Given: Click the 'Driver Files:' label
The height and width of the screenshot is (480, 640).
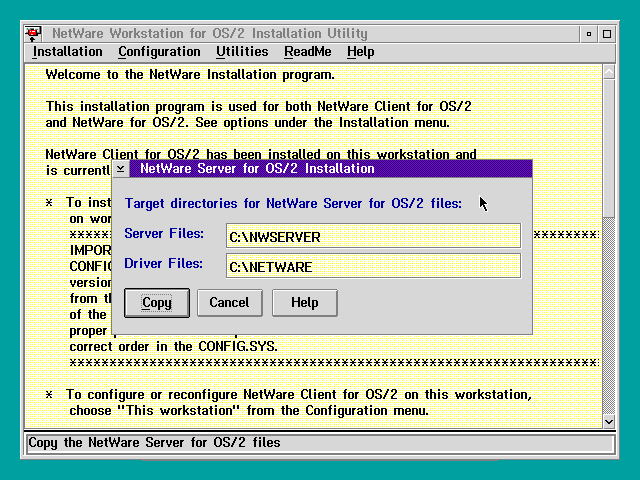Looking at the screenshot, I should pos(163,264).
